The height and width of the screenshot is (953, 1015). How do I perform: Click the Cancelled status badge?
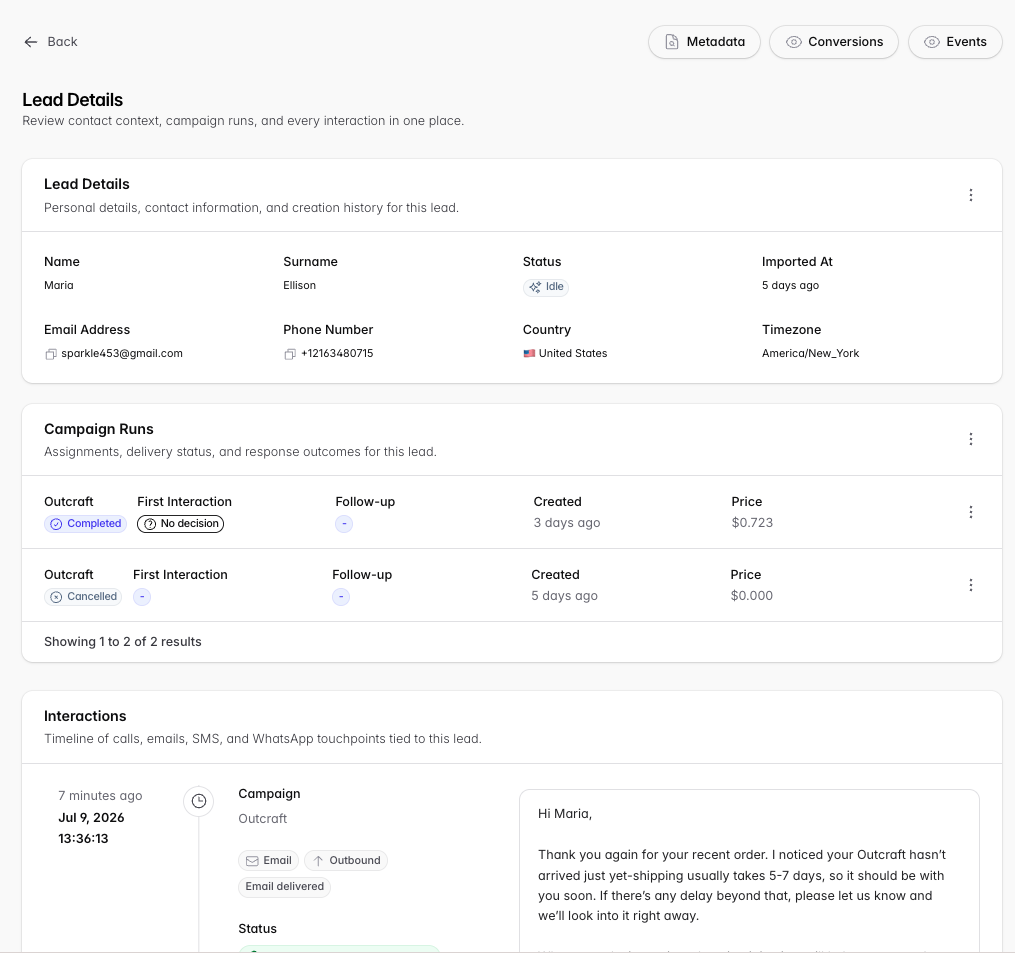point(83,597)
